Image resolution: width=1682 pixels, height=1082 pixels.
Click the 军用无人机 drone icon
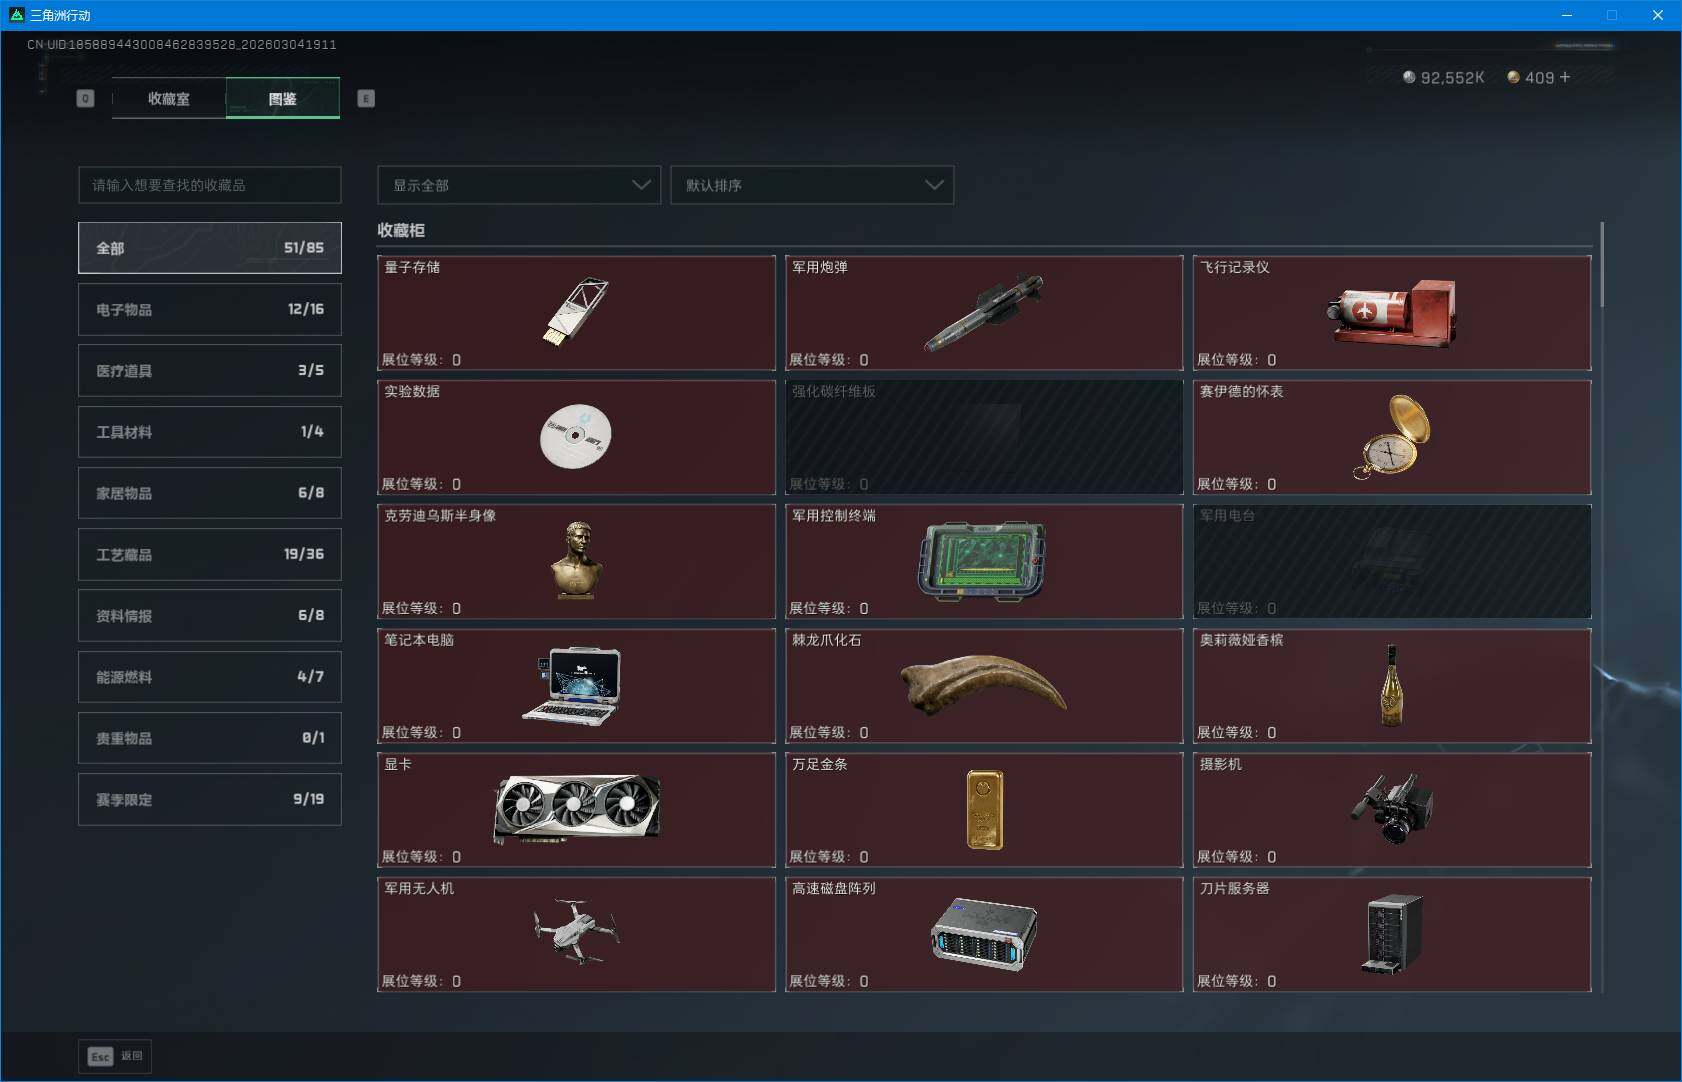coord(576,931)
